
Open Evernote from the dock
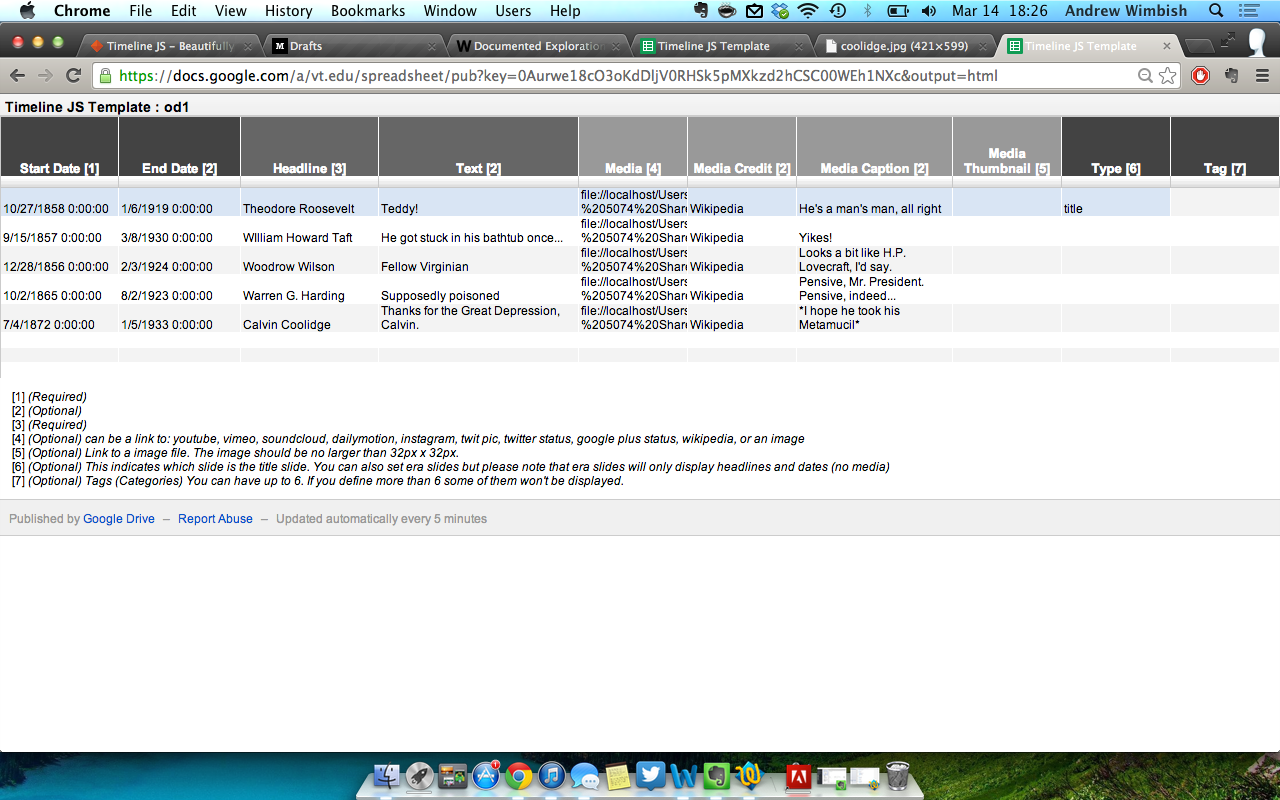[716, 775]
